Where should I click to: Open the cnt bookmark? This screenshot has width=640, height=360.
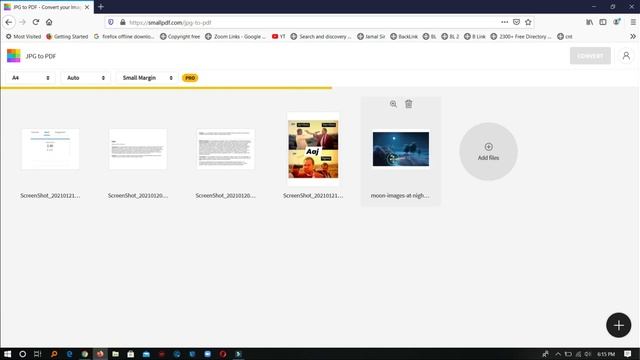[x=565, y=36]
